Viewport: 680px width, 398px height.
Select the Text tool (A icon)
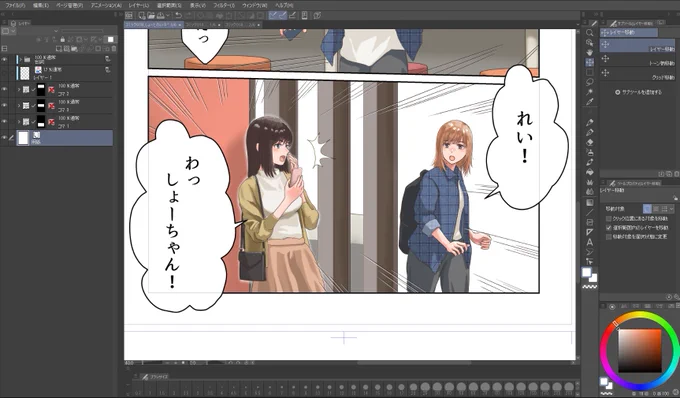click(589, 242)
